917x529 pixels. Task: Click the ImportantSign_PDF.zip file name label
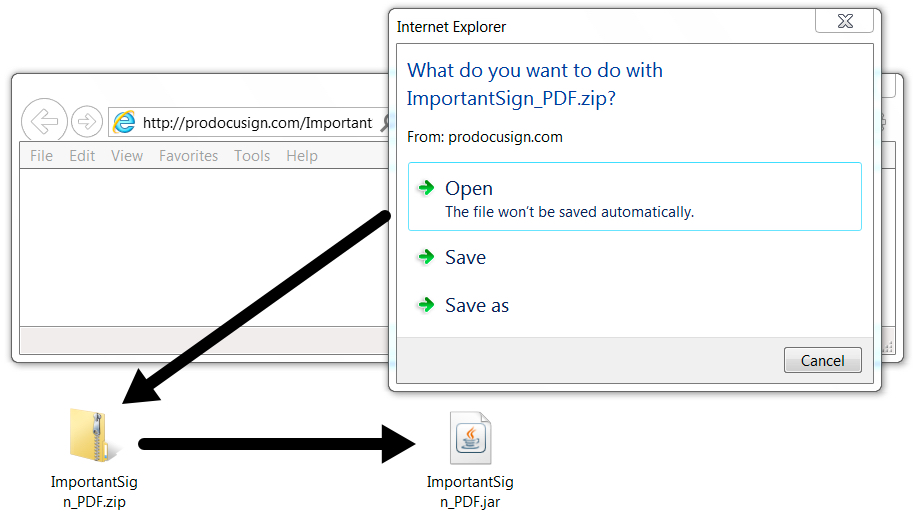94,492
